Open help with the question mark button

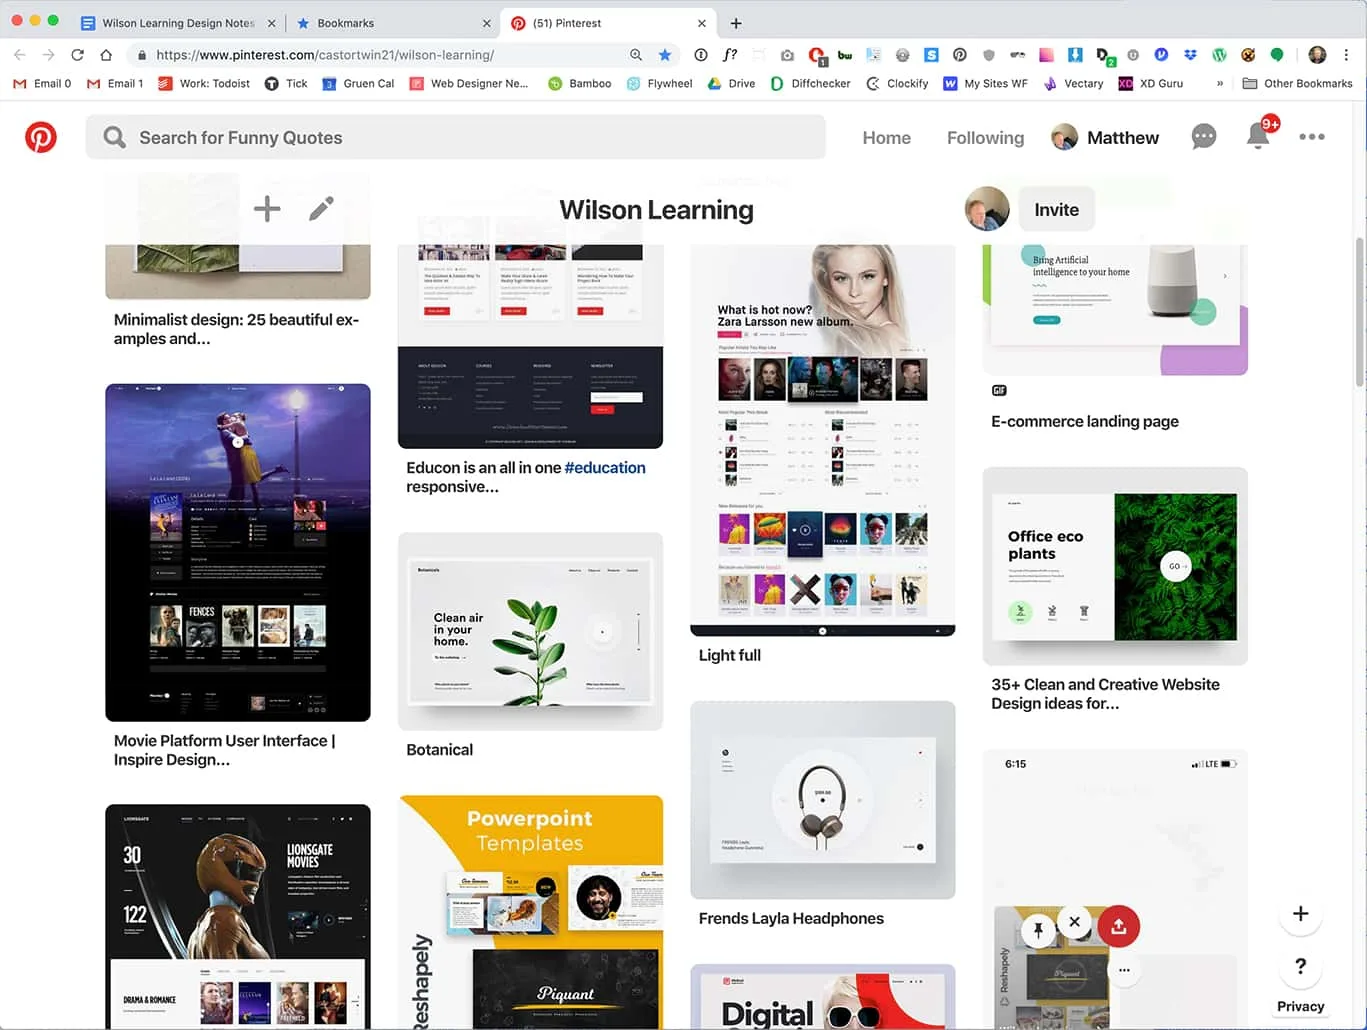click(1300, 966)
